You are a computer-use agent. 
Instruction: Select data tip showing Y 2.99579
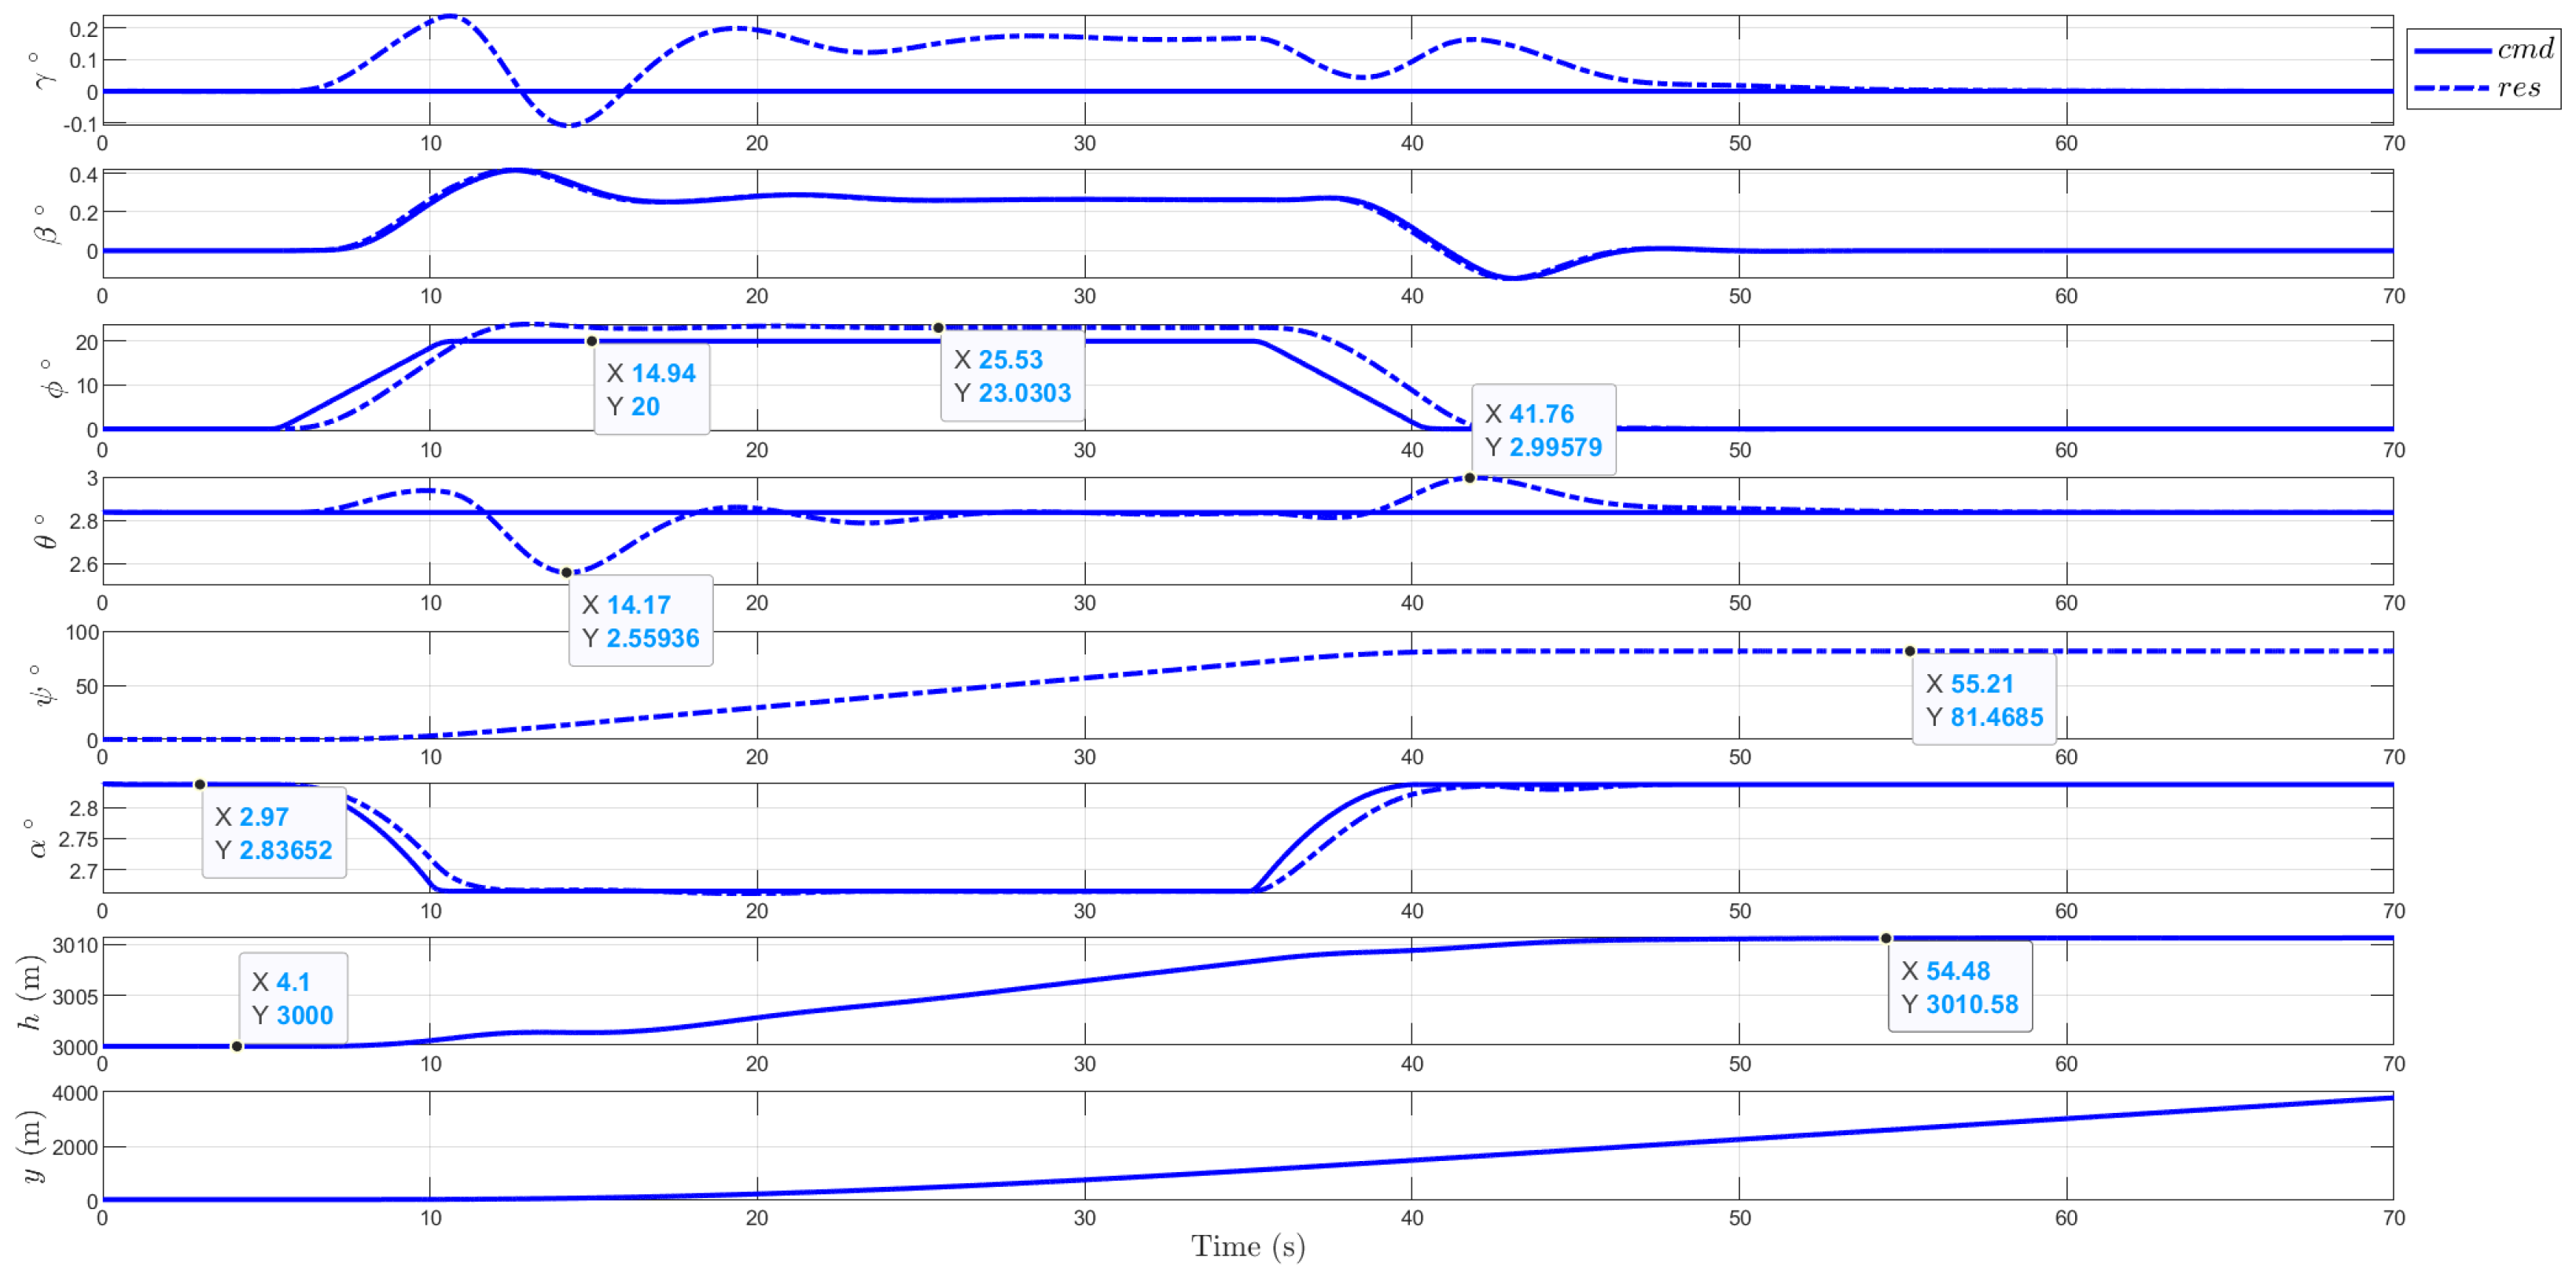tap(1543, 430)
